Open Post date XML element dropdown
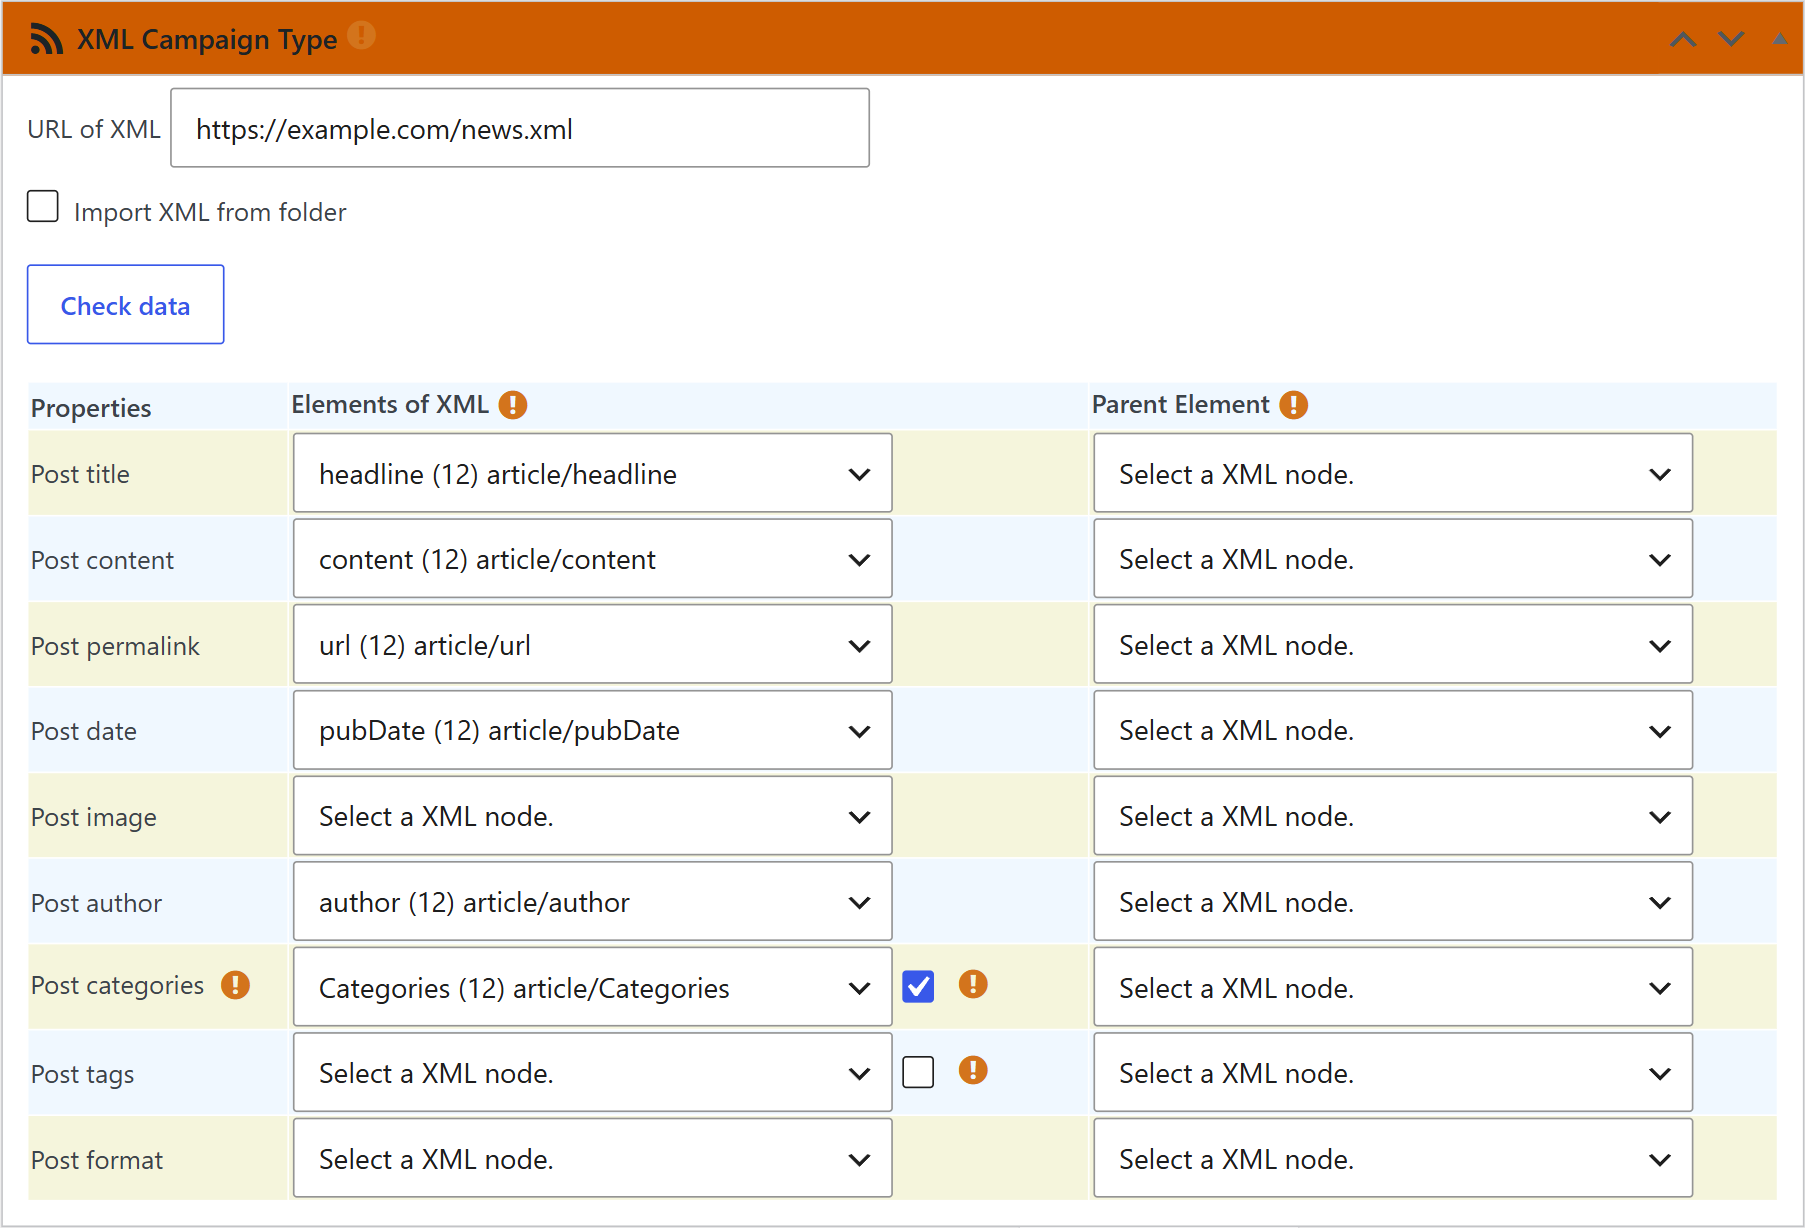Screen dimensions: 1805x1228 click(592, 730)
